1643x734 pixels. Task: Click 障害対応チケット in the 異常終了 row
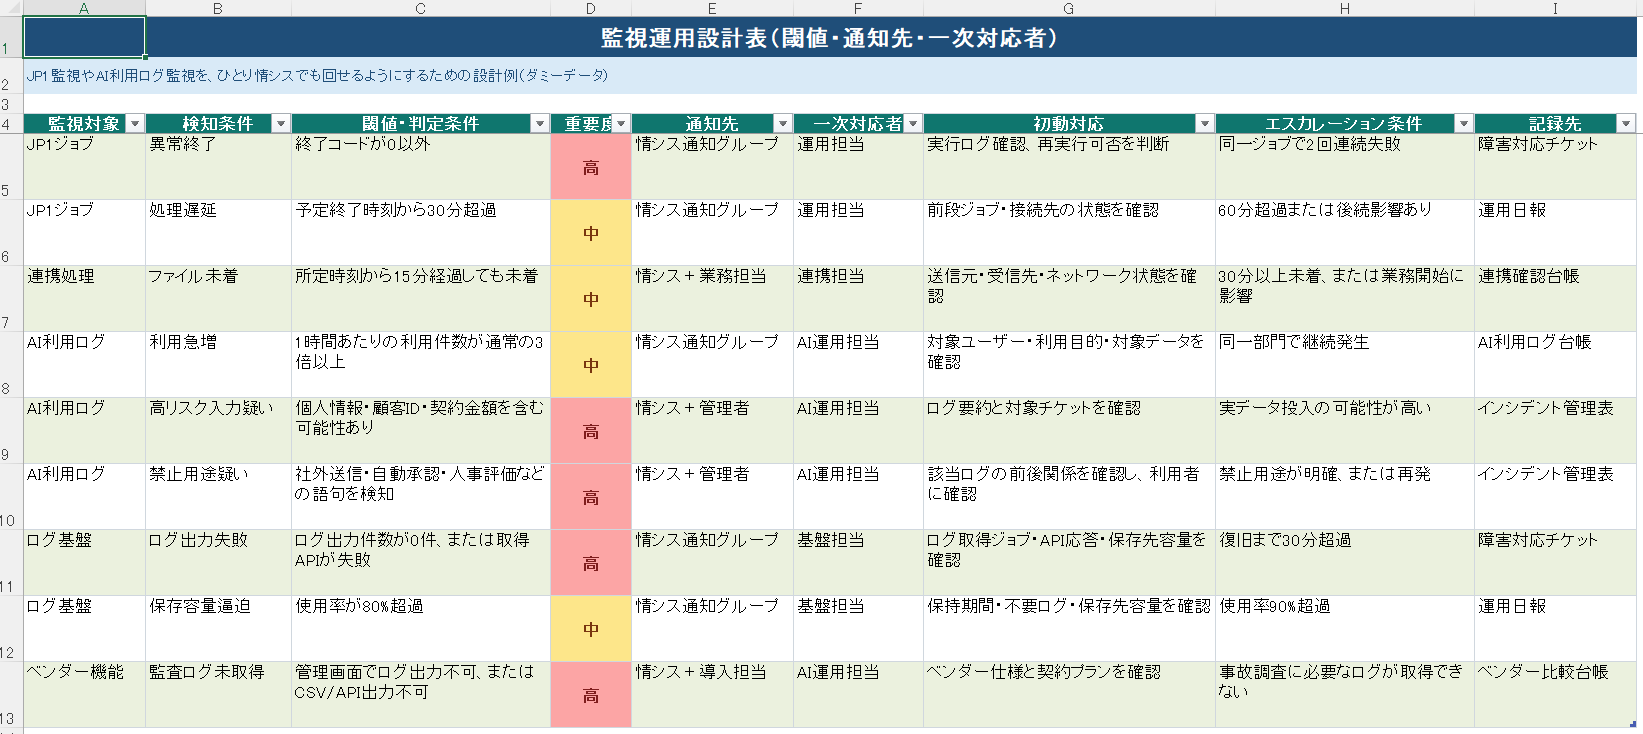point(1556,167)
